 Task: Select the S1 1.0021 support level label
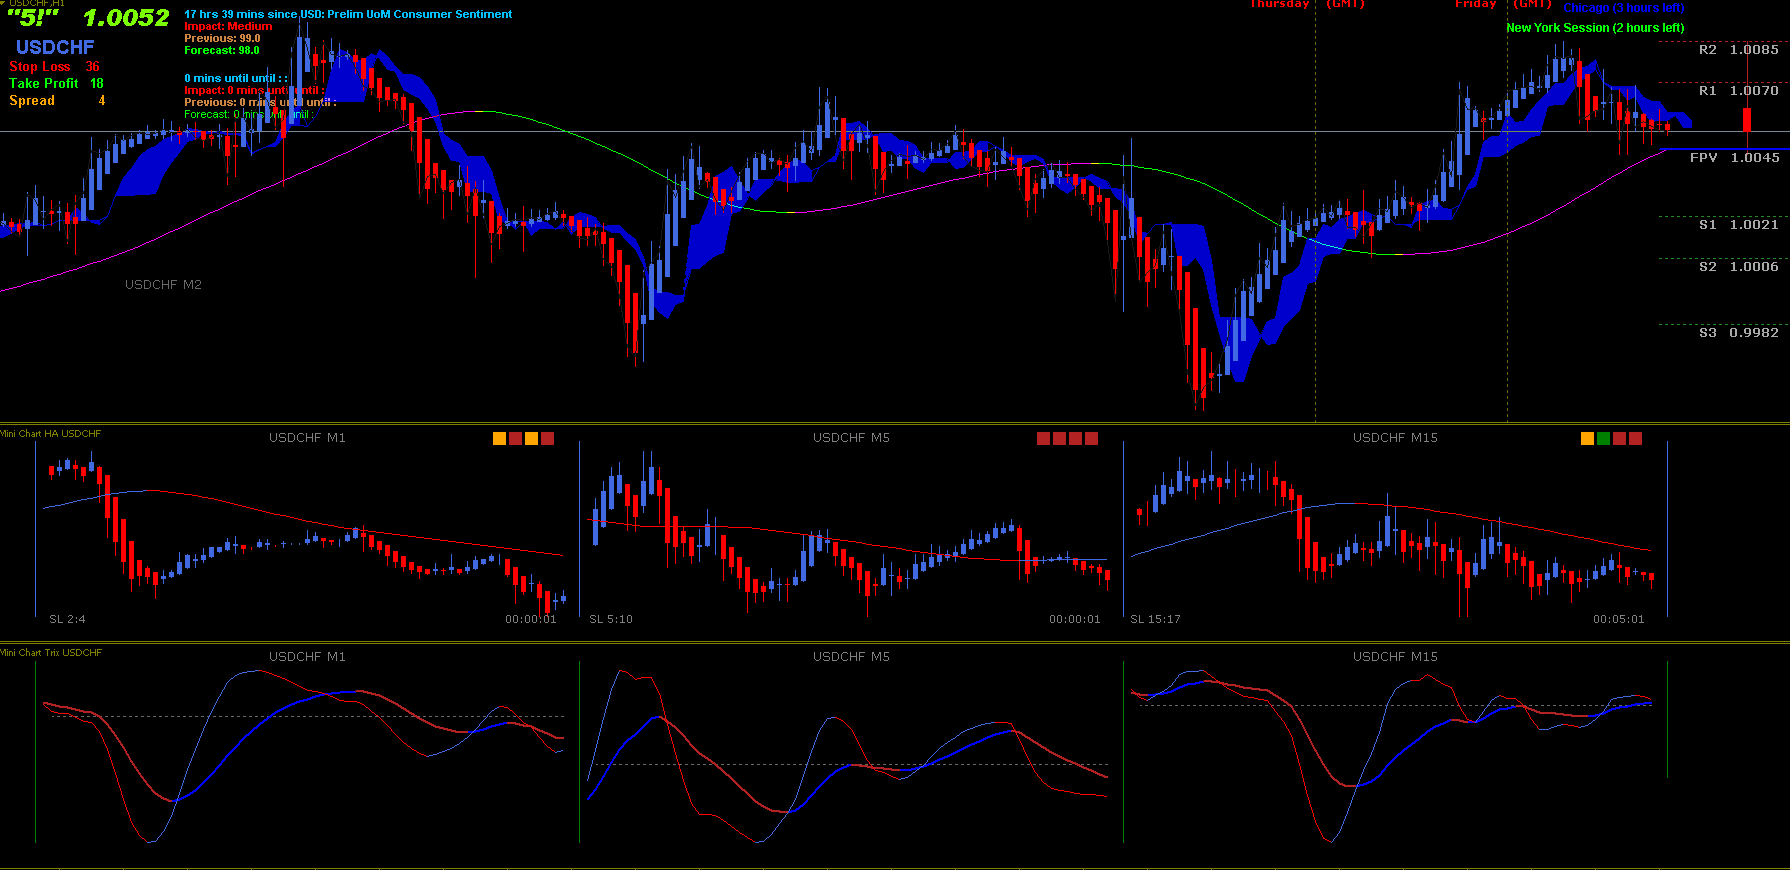[1738, 225]
